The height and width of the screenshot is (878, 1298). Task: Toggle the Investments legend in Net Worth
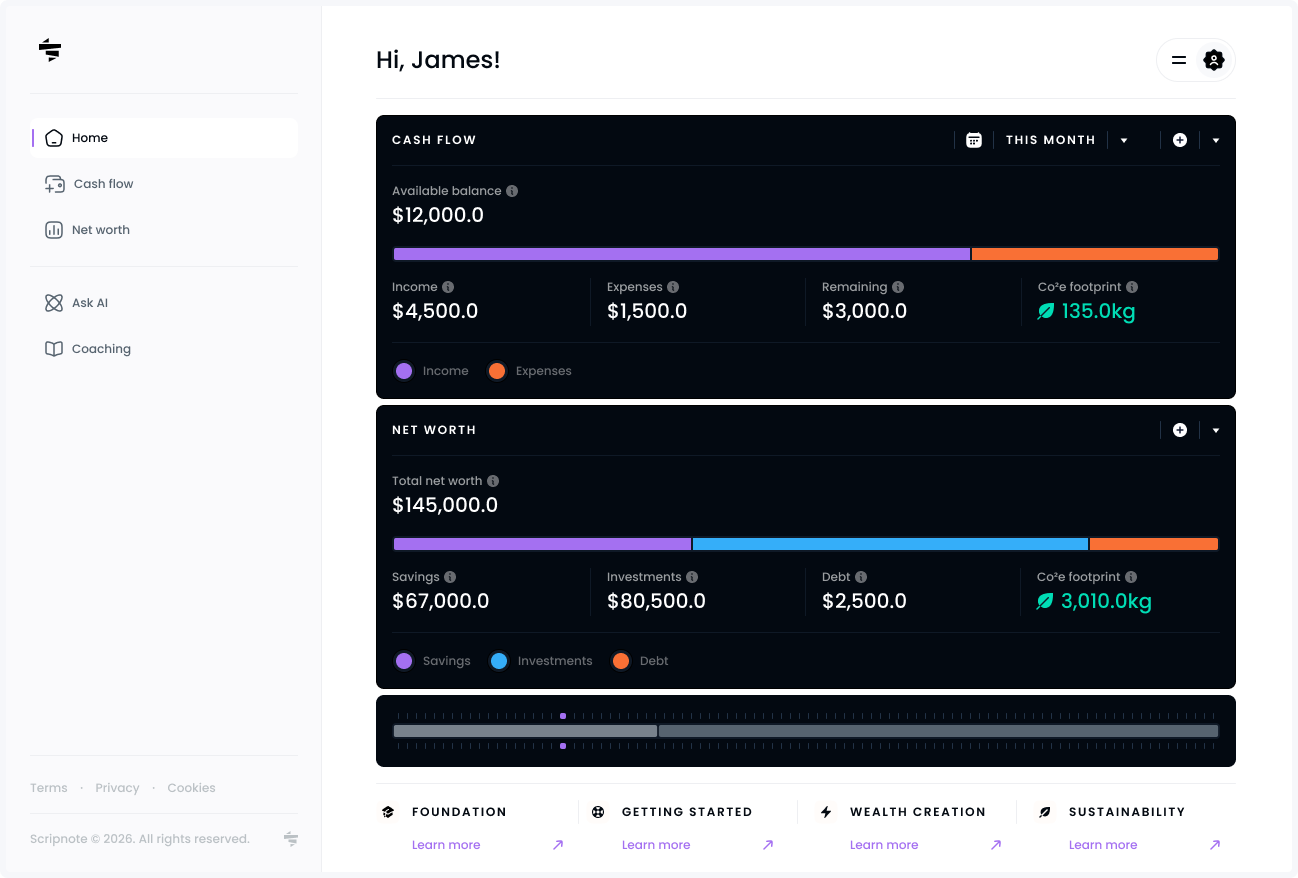coord(541,661)
